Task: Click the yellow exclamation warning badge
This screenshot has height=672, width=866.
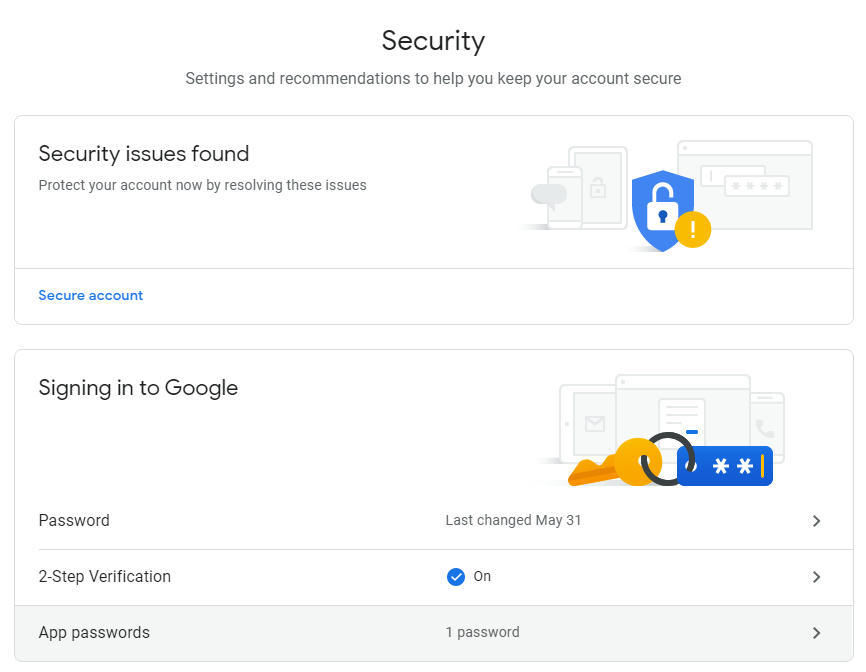Action: click(693, 229)
